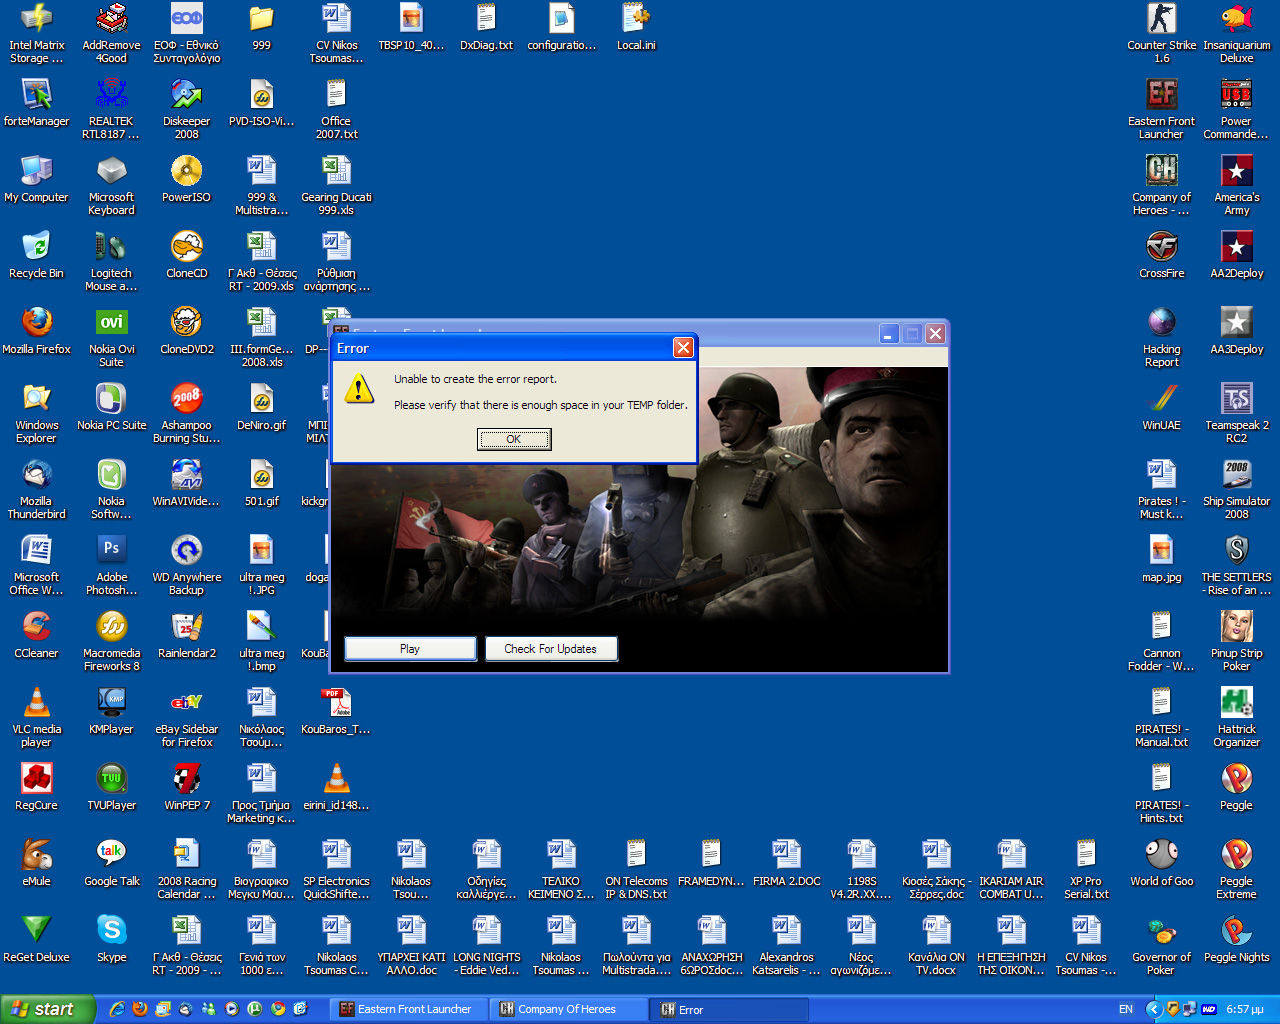
Task: Click the network connection tray icon
Action: [x=1191, y=1009]
